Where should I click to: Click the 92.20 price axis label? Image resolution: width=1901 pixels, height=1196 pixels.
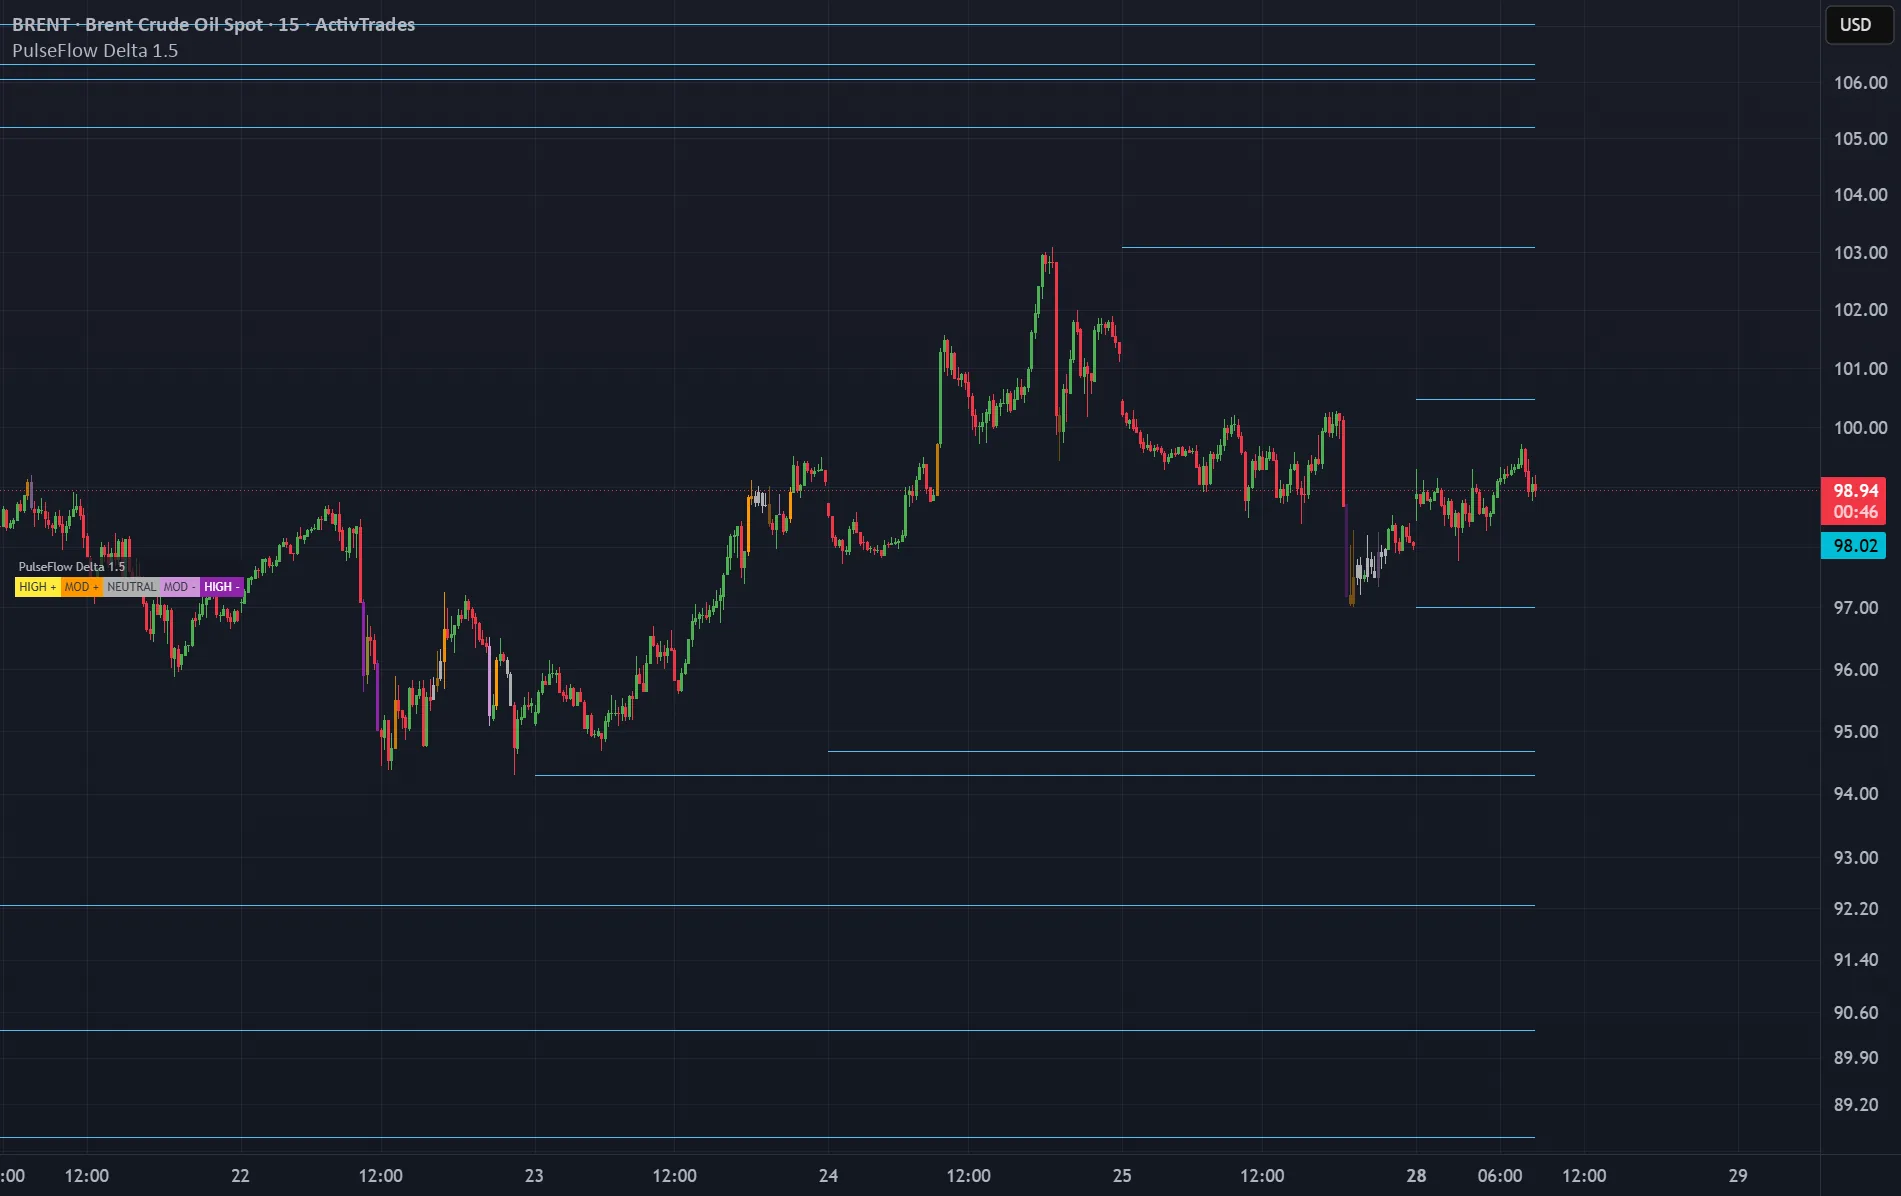tap(1856, 909)
